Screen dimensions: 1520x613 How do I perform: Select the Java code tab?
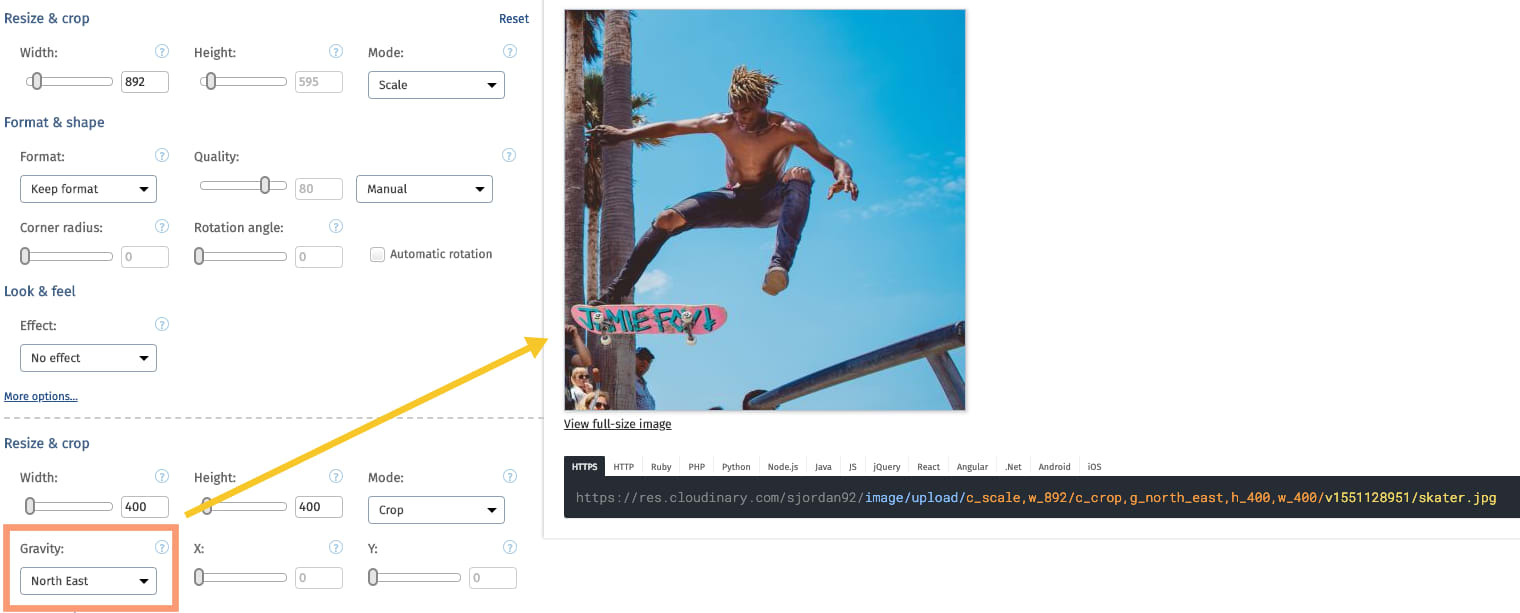click(823, 467)
